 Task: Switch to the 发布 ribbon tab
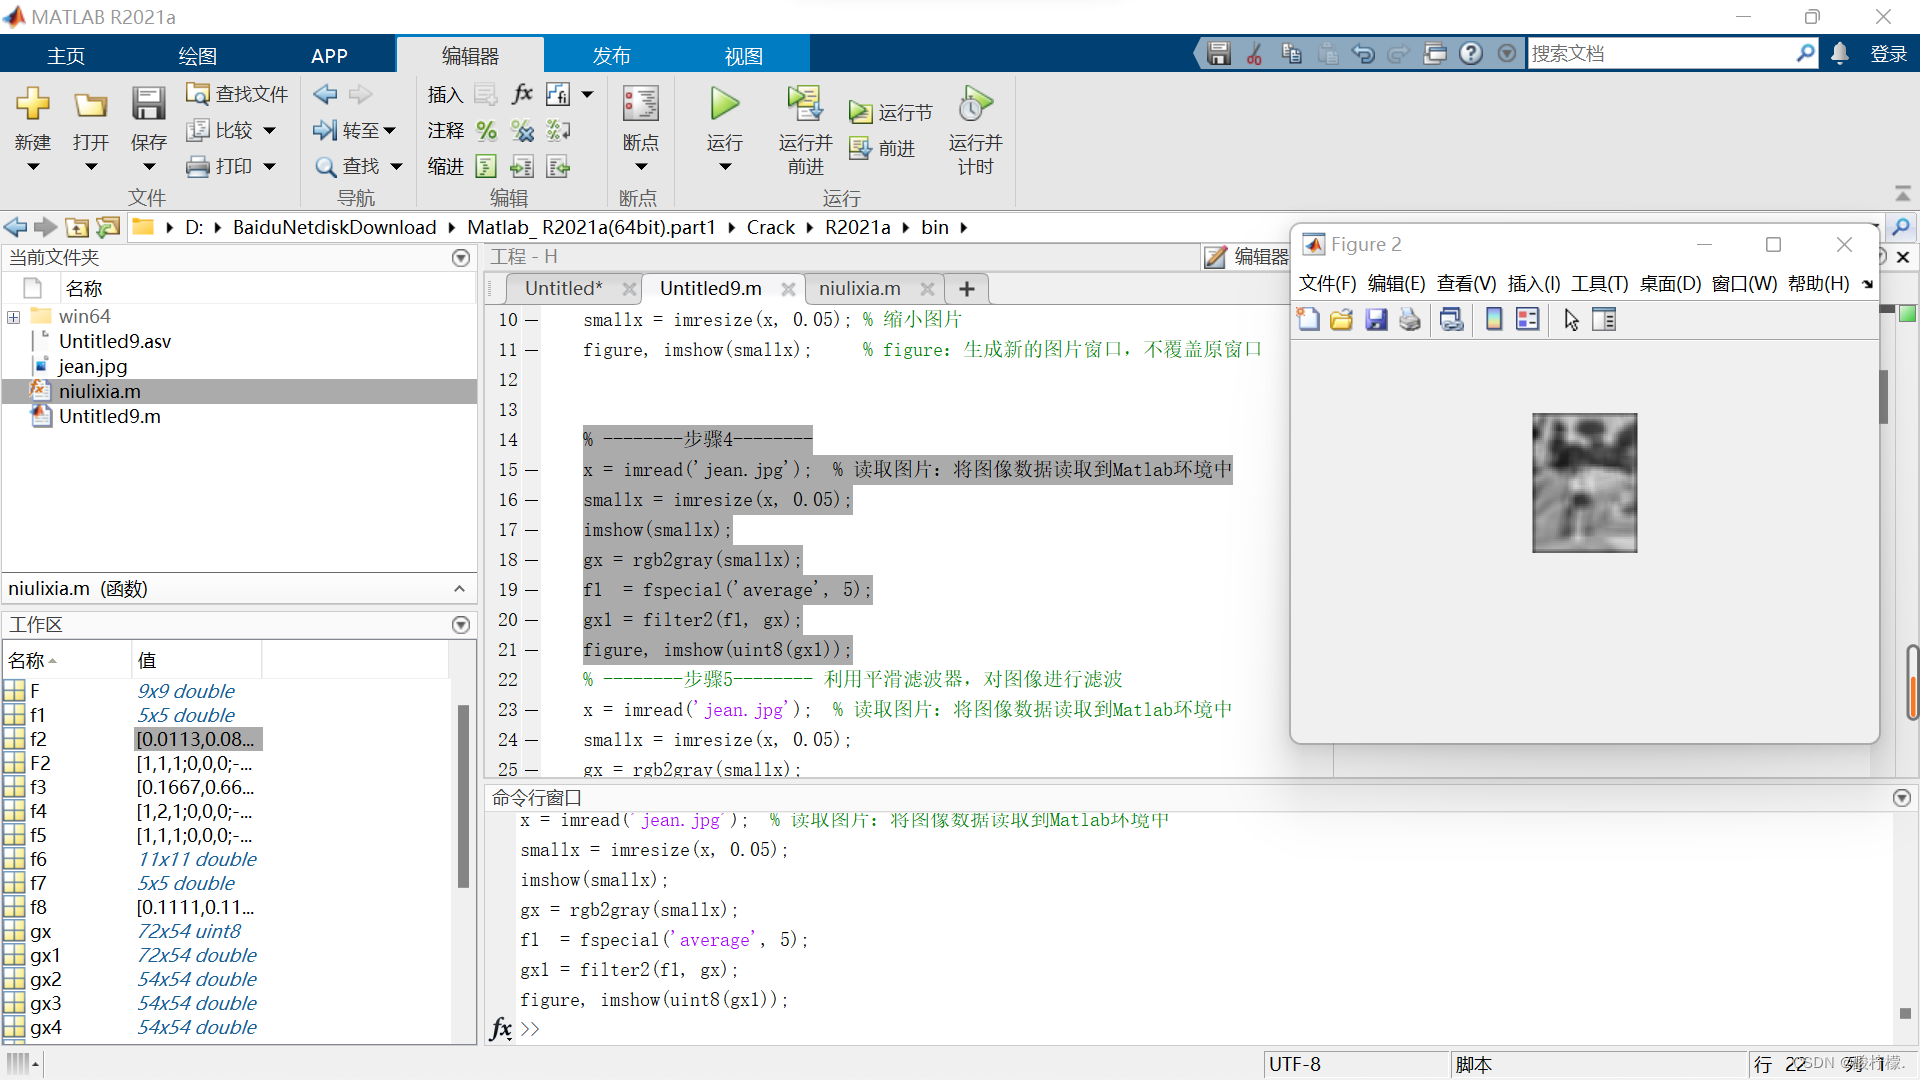(x=611, y=56)
